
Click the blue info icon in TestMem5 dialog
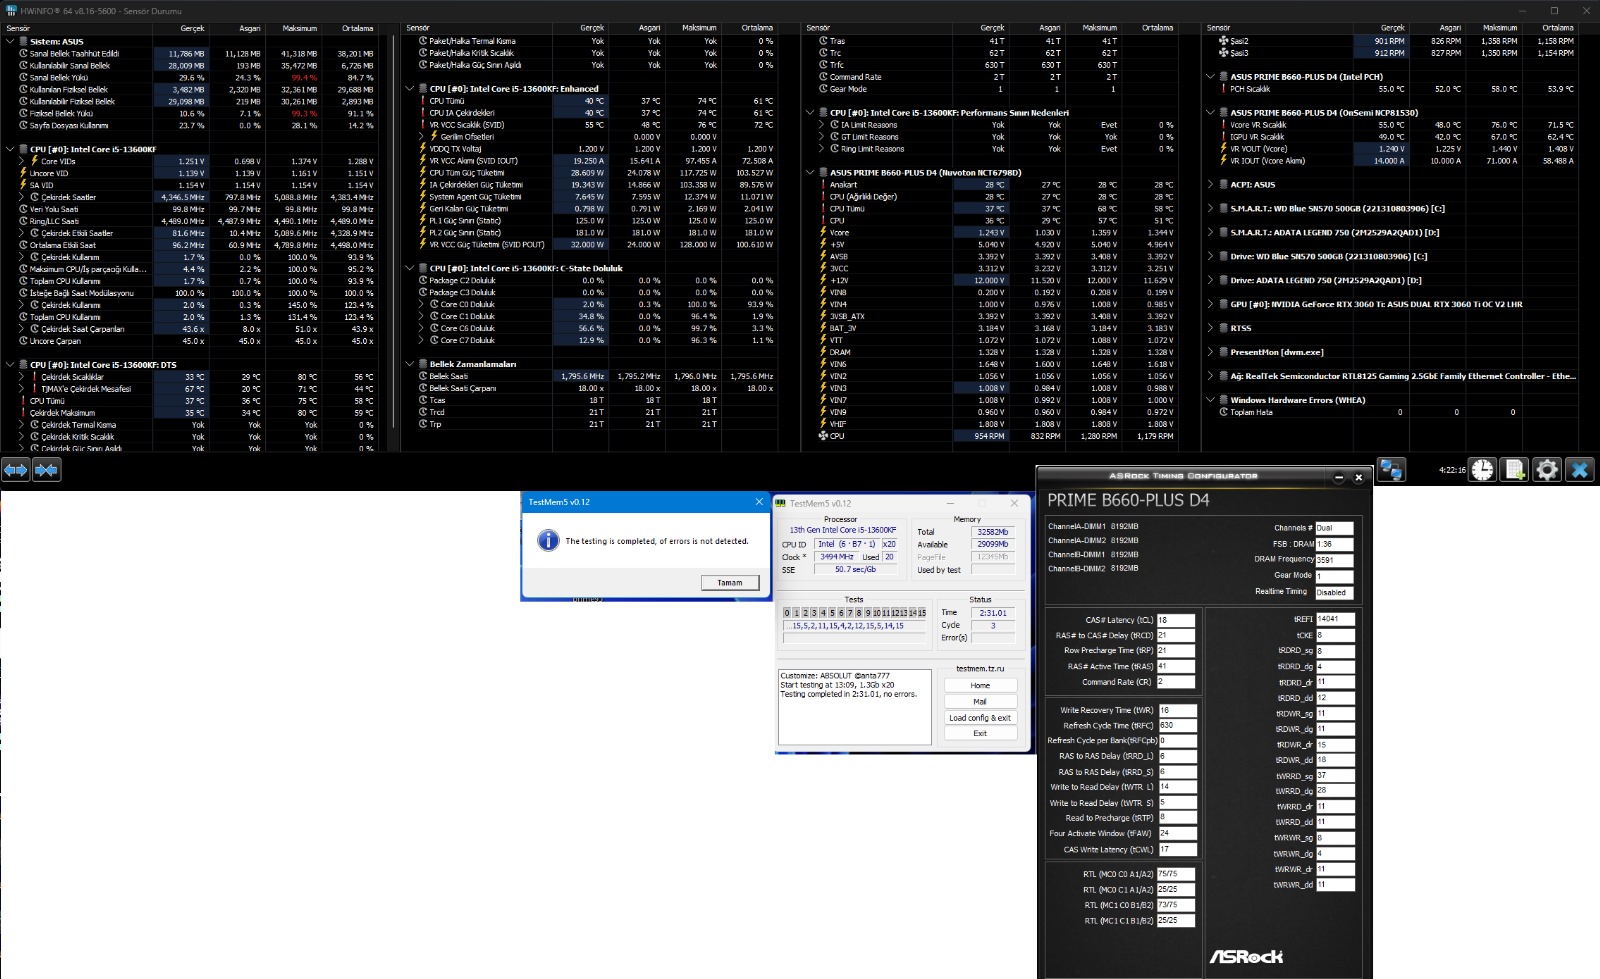(548, 540)
